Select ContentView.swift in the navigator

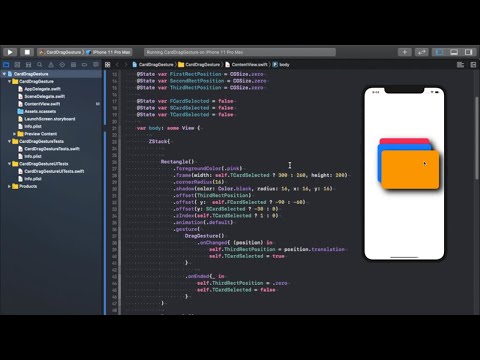coord(42,104)
